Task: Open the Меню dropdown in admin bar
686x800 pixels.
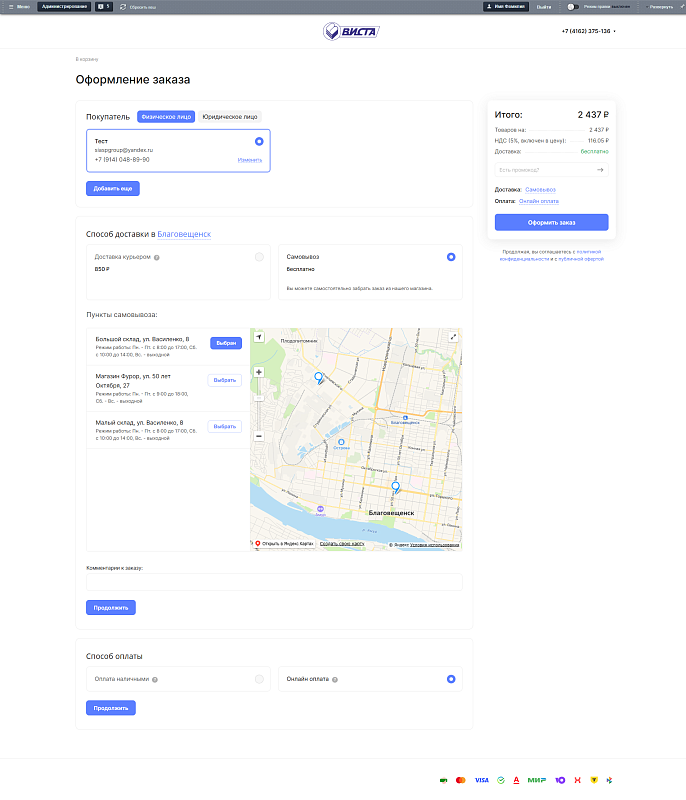Action: point(18,6)
